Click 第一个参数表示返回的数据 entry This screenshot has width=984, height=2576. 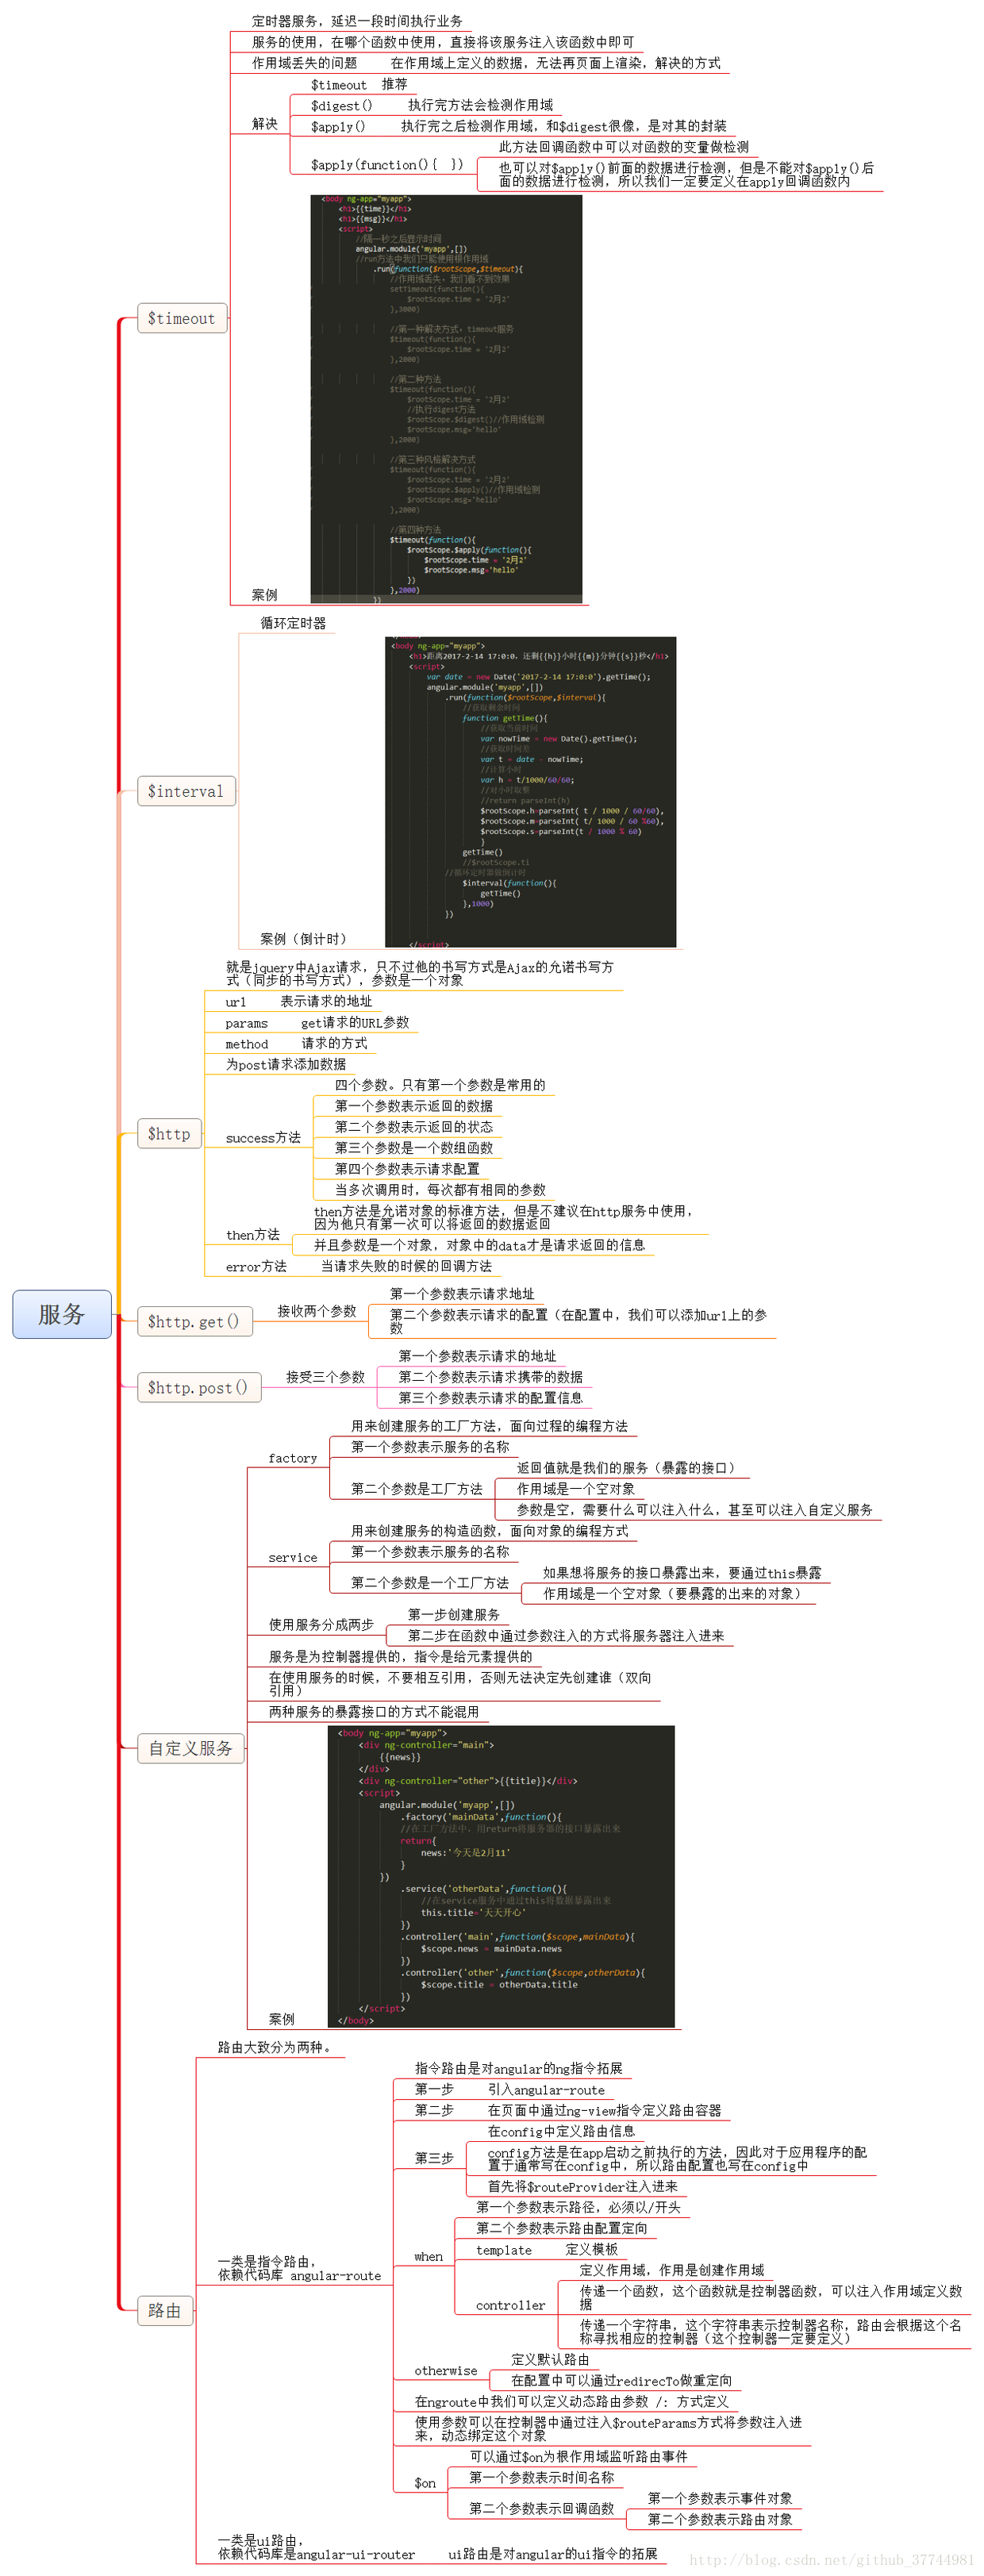(413, 1106)
